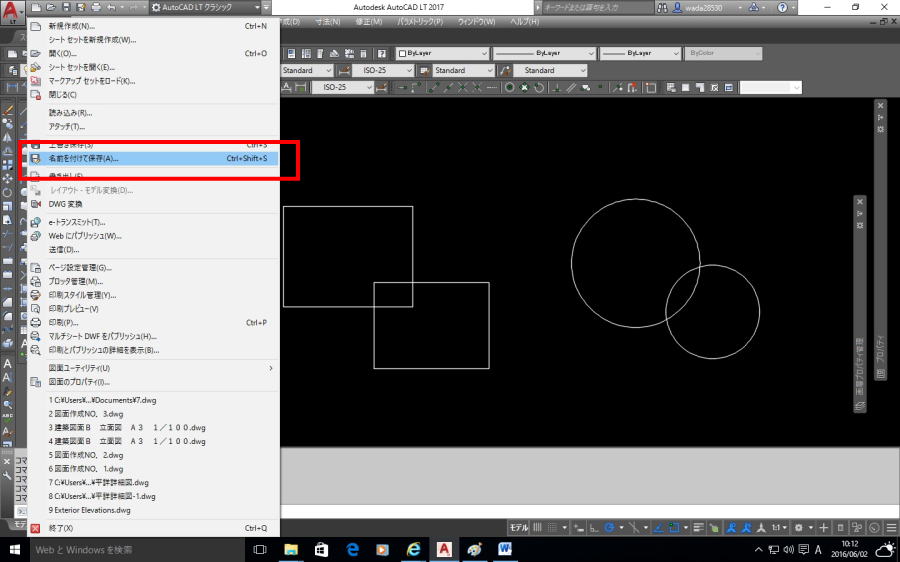Viewport: 900px width, 562px height.
Task: Open File Explorer from the taskbar
Action: tap(292, 549)
